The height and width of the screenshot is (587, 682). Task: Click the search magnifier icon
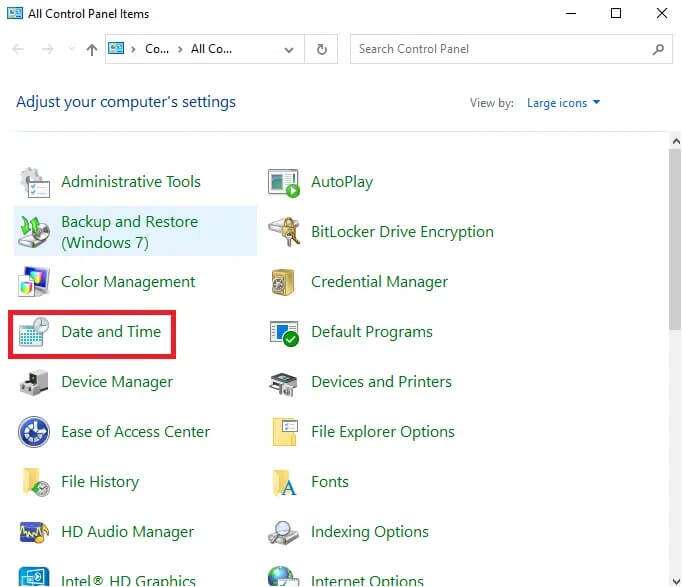point(659,49)
